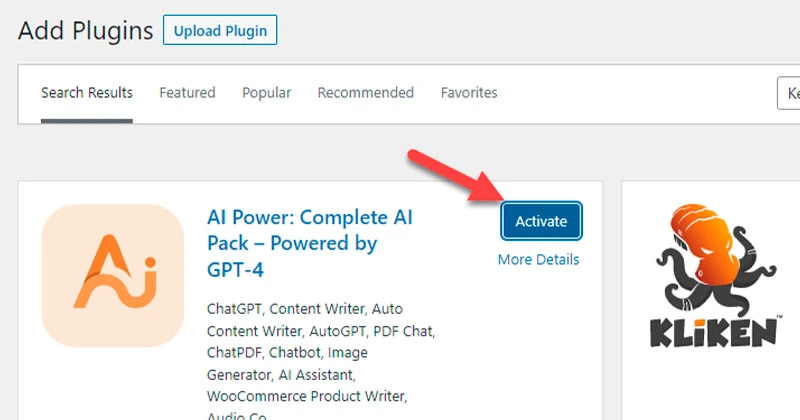Click the Add Plugins page heading

(85, 31)
